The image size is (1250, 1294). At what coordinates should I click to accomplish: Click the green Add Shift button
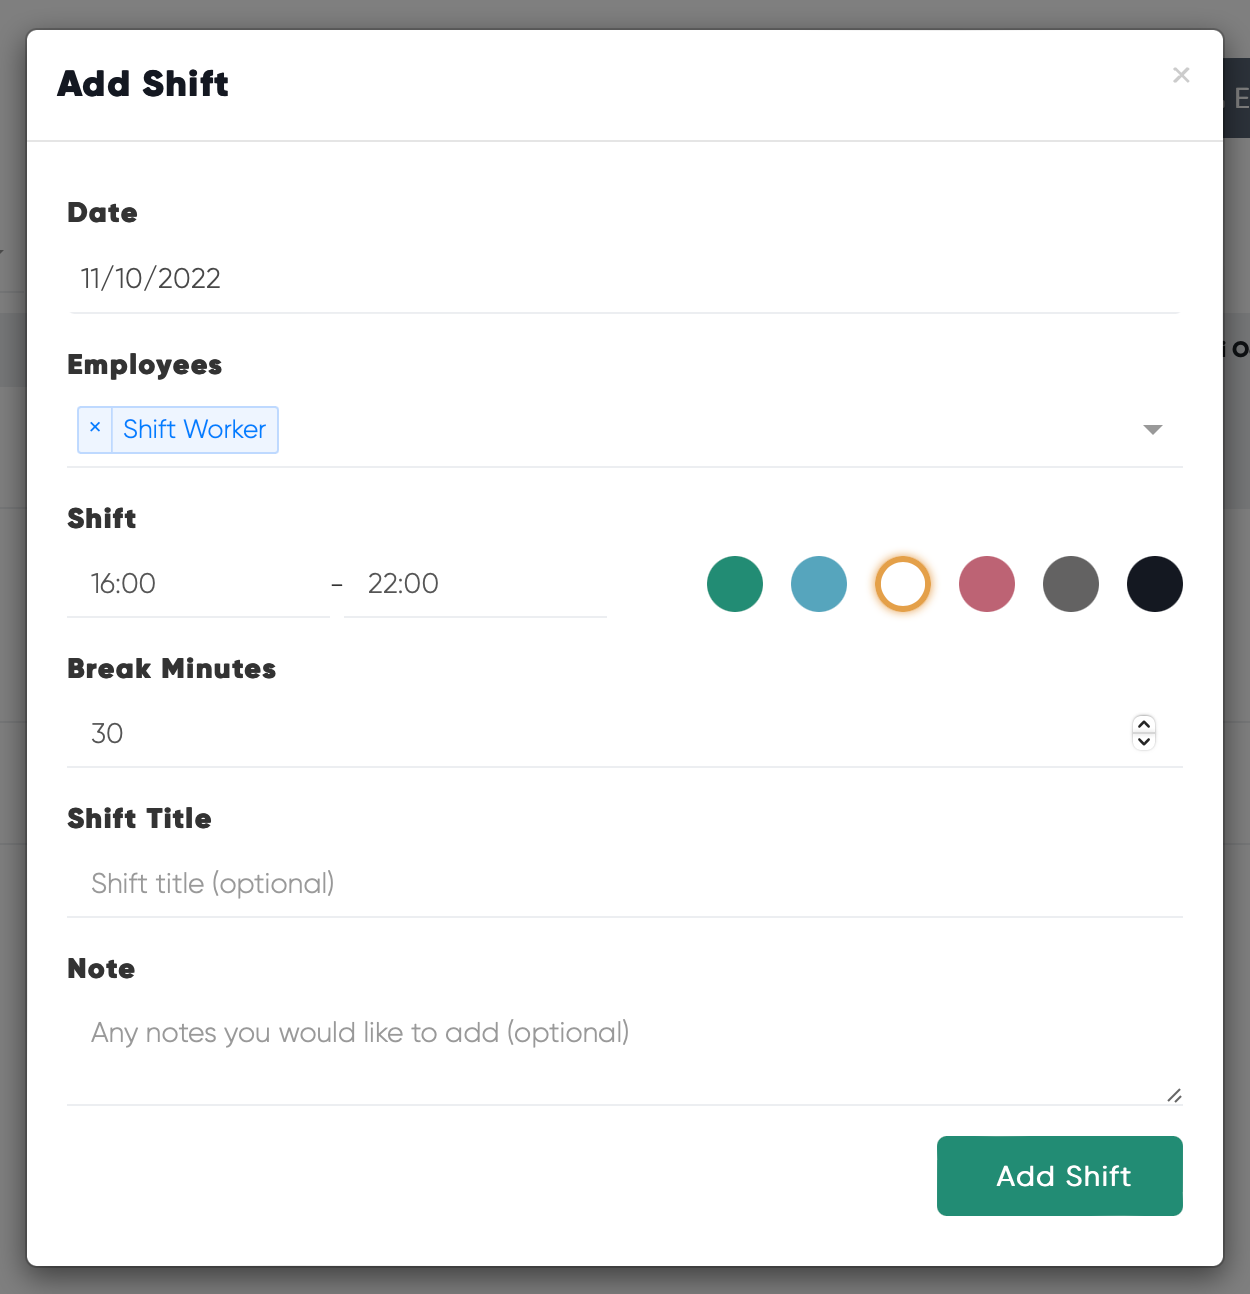(x=1060, y=1176)
